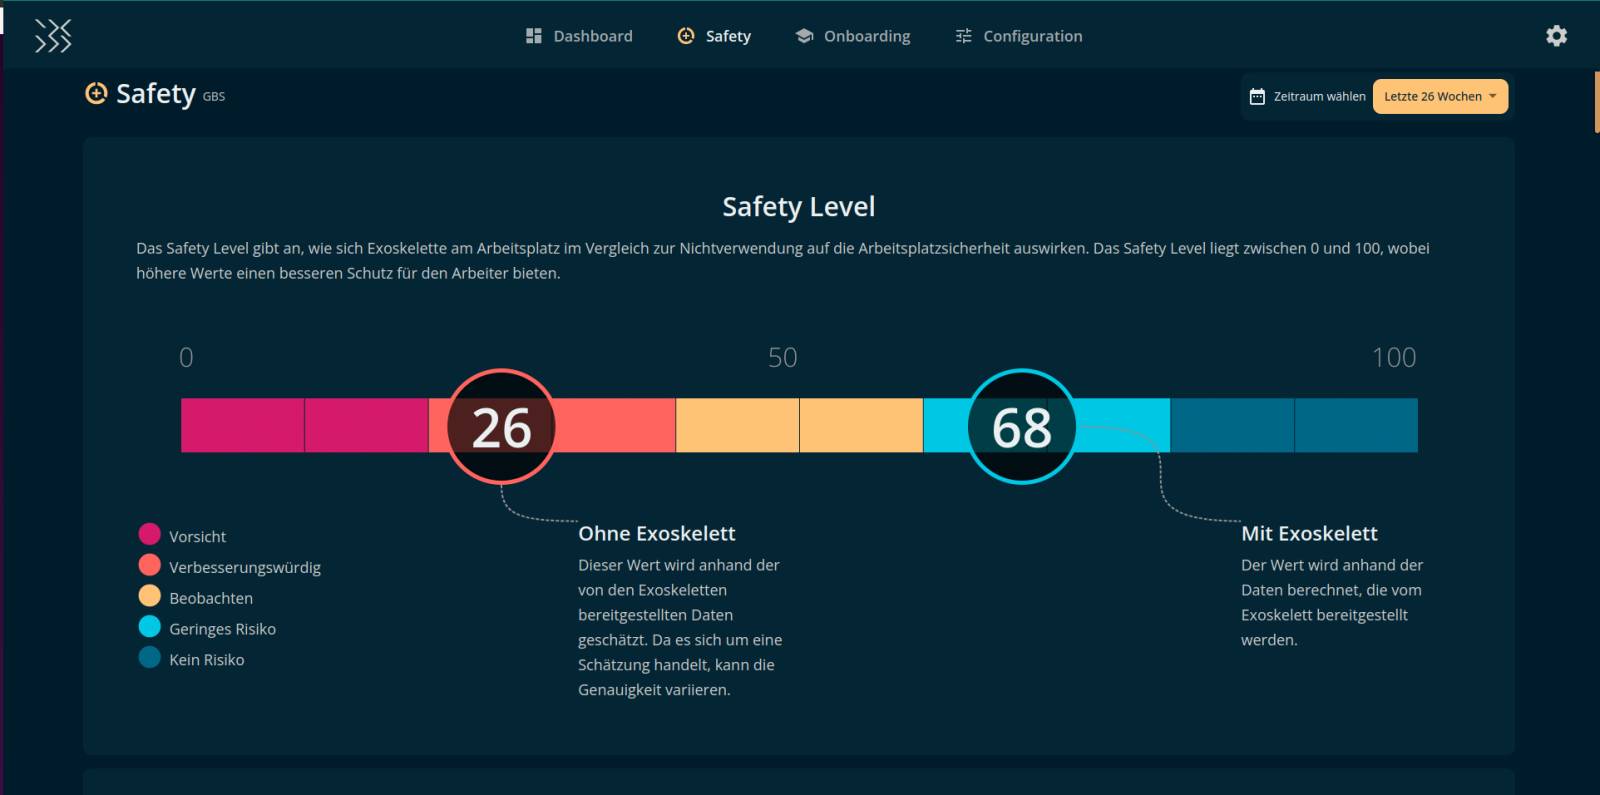Click the vertical scrollbar thumb on right edge

(1596, 102)
